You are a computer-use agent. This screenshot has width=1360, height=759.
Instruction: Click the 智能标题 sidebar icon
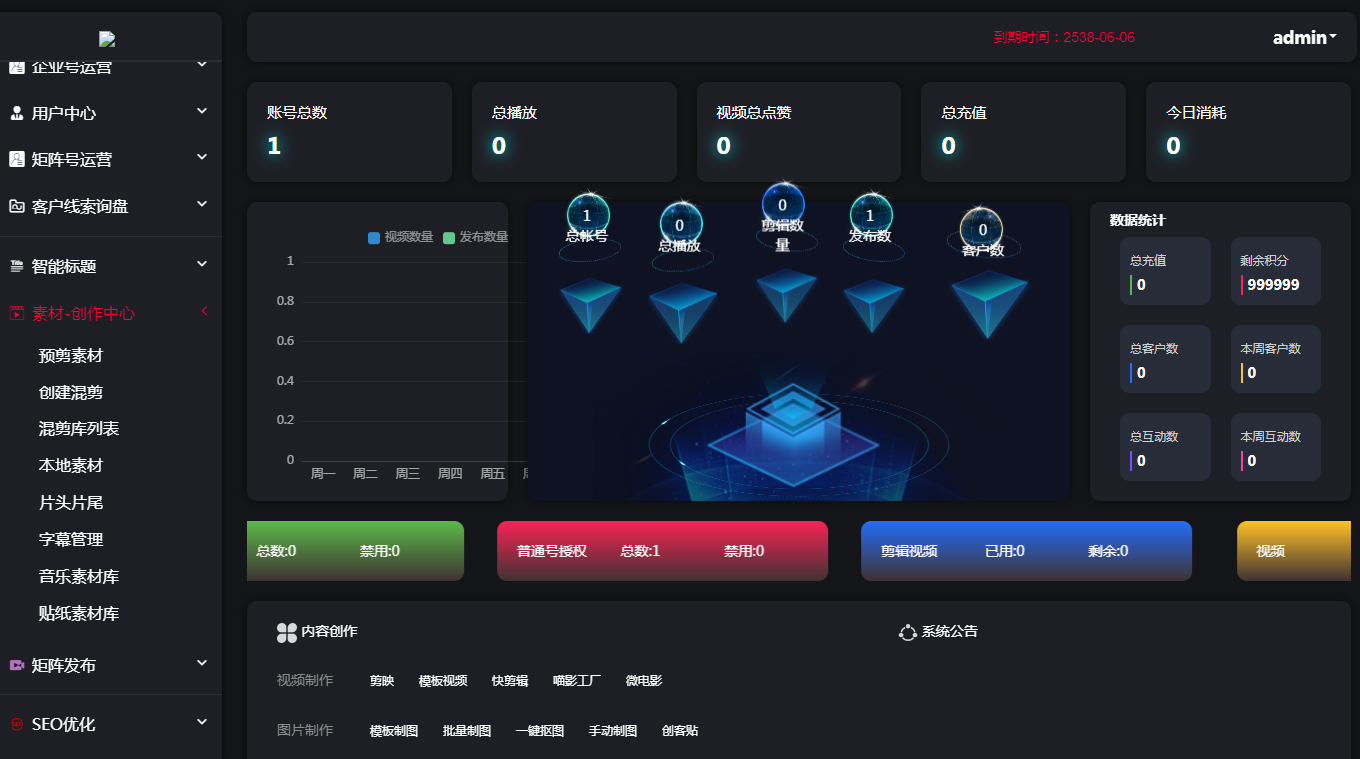[16, 266]
